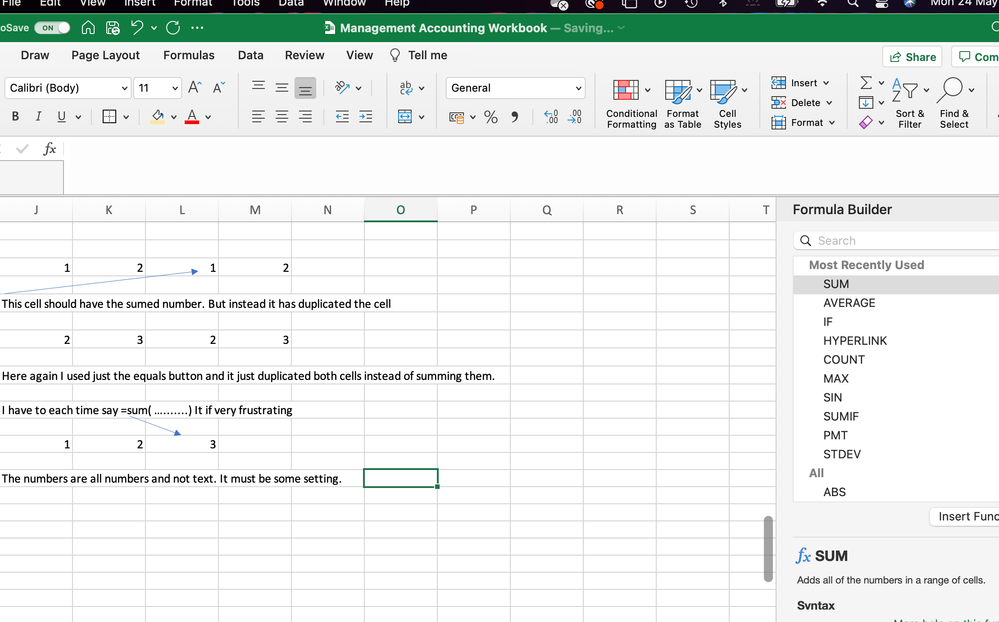The width and height of the screenshot is (999, 622).
Task: Increase decimal places
Action: (551, 117)
